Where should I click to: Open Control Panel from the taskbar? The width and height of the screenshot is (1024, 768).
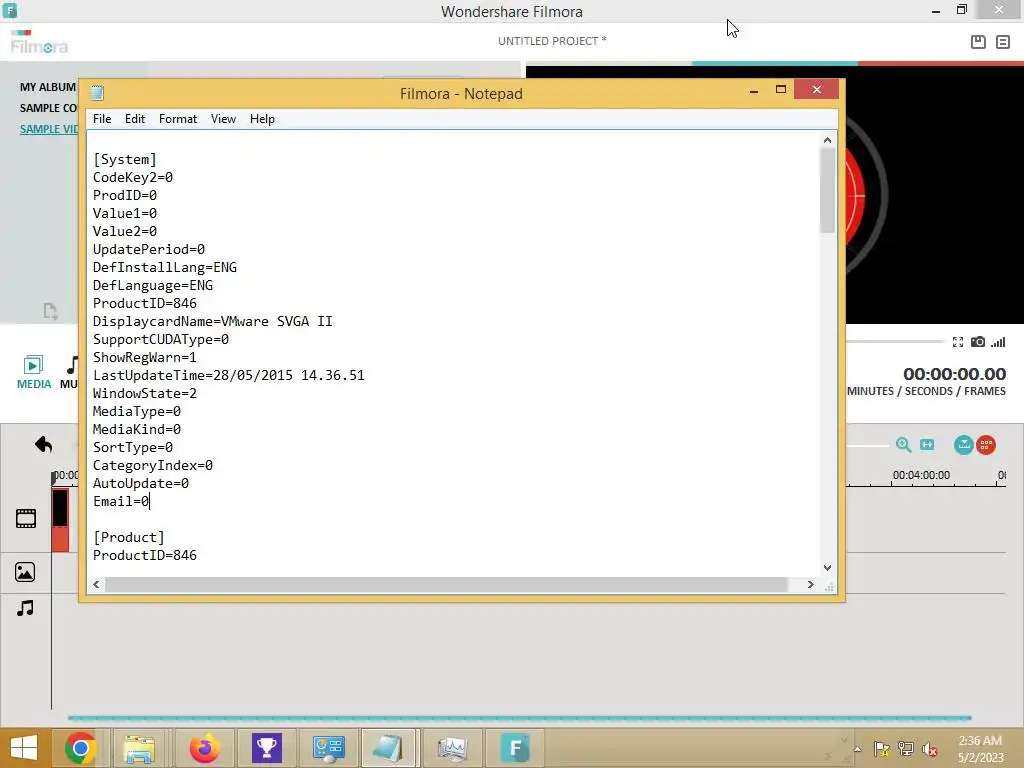pos(328,748)
